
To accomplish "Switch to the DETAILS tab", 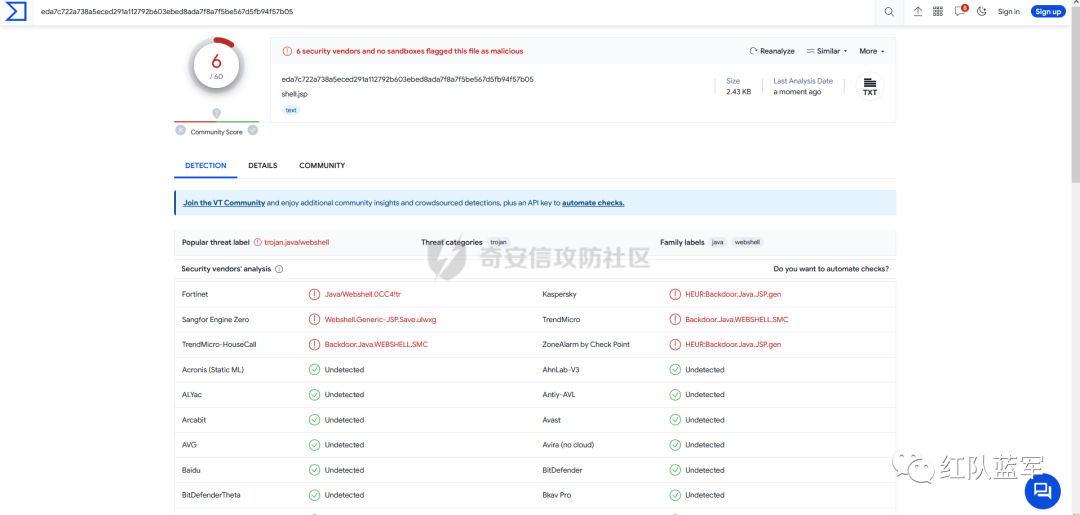I will tap(262, 166).
